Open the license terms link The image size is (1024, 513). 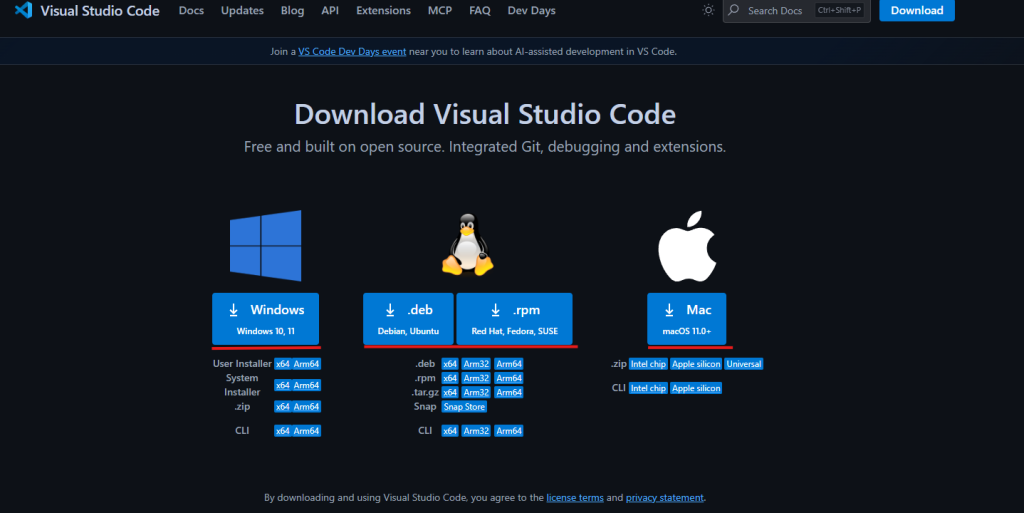[x=576, y=497]
